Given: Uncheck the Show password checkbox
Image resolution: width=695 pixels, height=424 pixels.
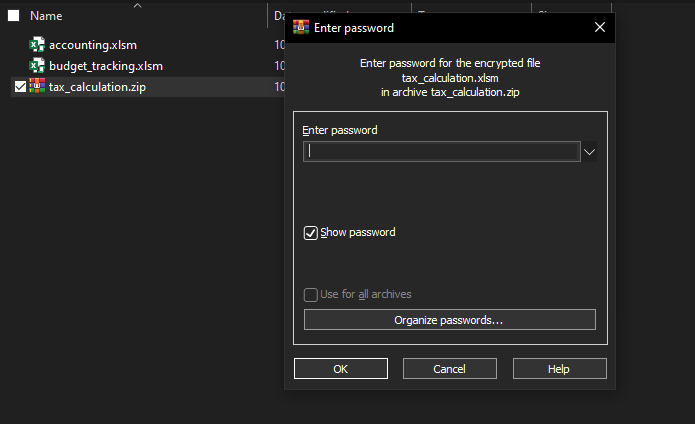Looking at the screenshot, I should tap(311, 233).
